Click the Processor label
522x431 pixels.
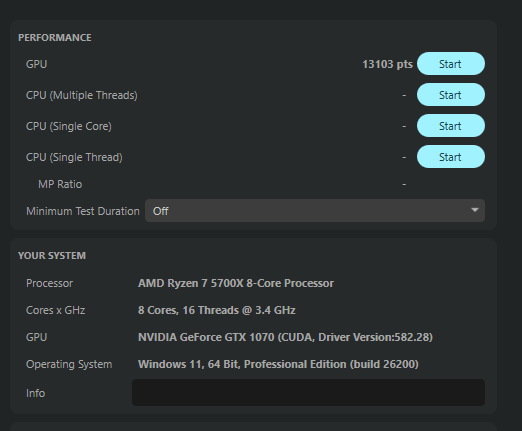click(49, 283)
